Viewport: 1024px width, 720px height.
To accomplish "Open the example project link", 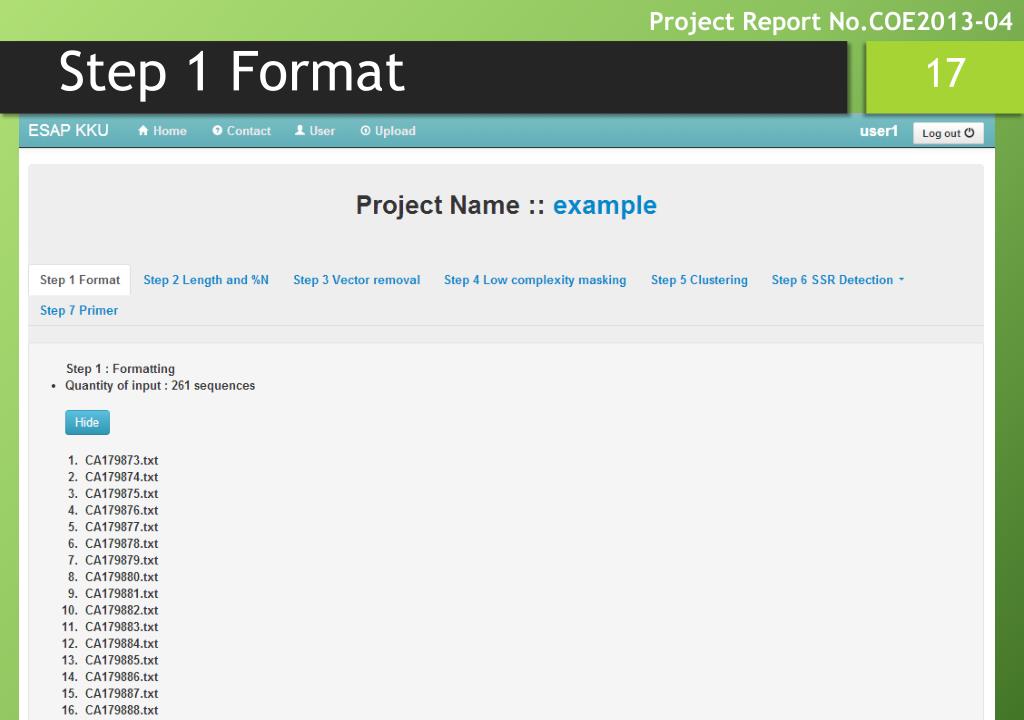I will pos(605,205).
